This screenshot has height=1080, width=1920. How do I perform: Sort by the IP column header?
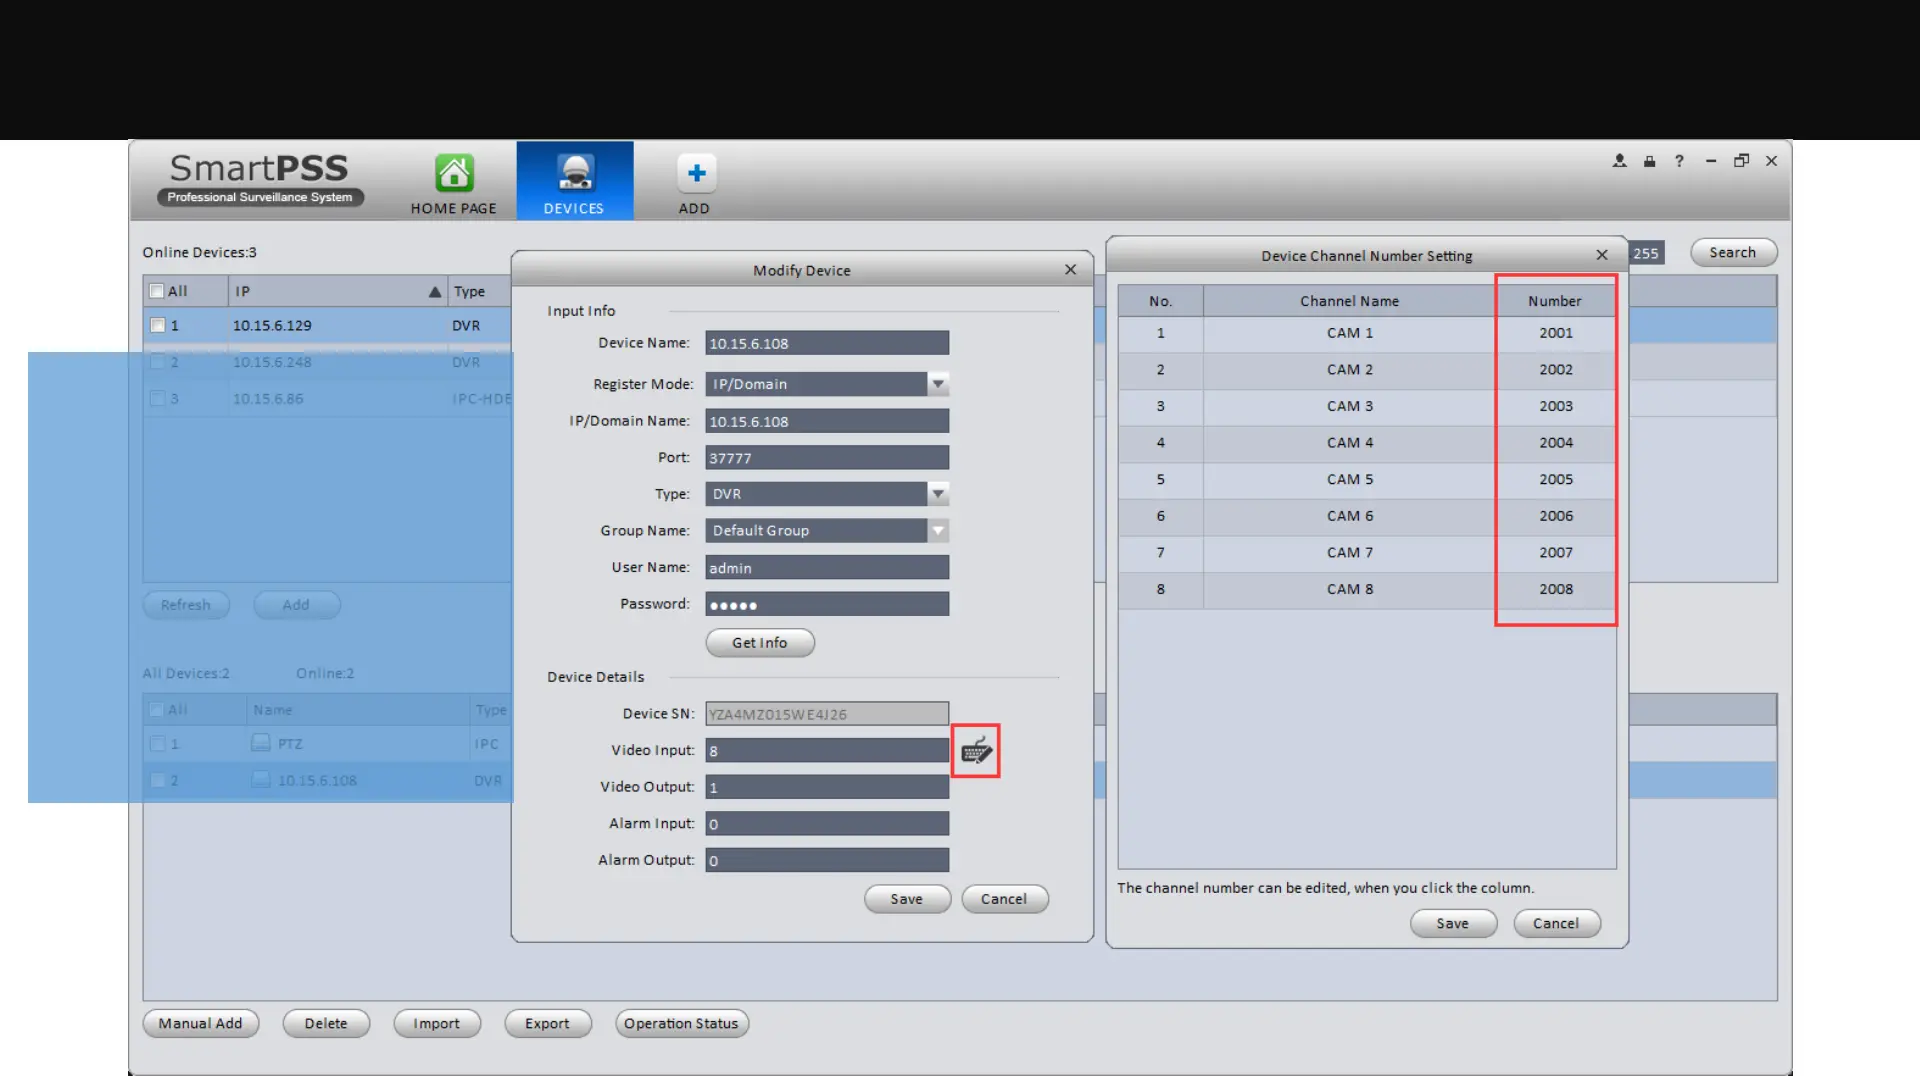[337, 291]
